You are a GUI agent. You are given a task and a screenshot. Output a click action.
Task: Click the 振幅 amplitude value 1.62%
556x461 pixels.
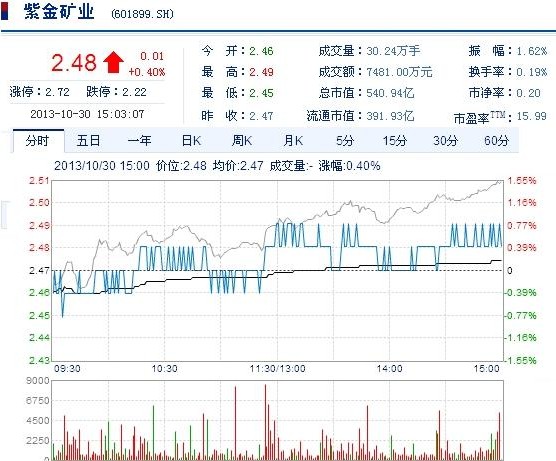click(x=532, y=51)
